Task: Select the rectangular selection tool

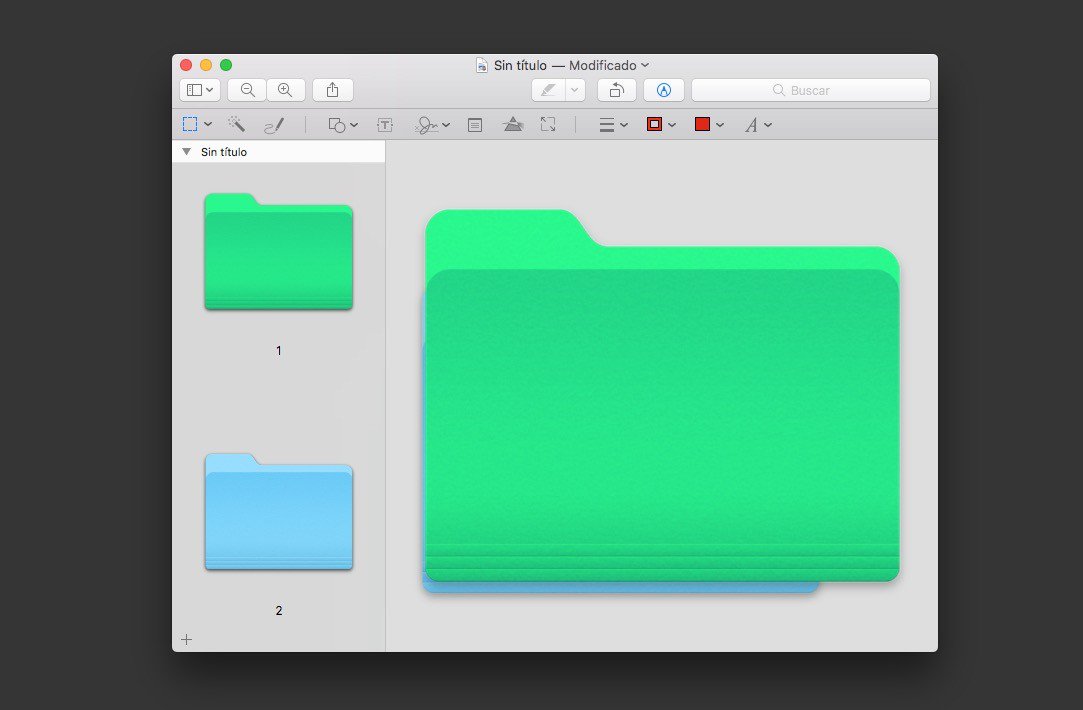Action: pyautogui.click(x=190, y=124)
